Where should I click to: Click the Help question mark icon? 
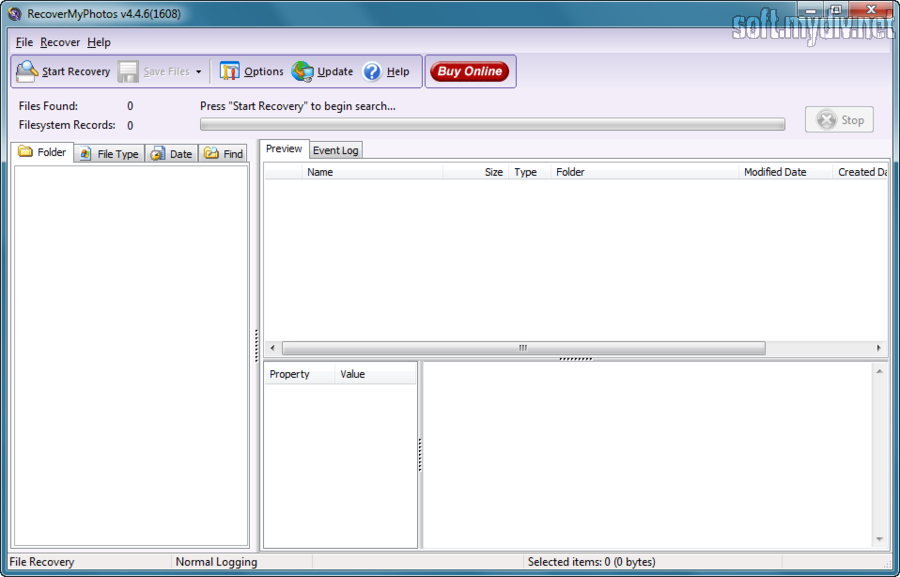tap(372, 72)
